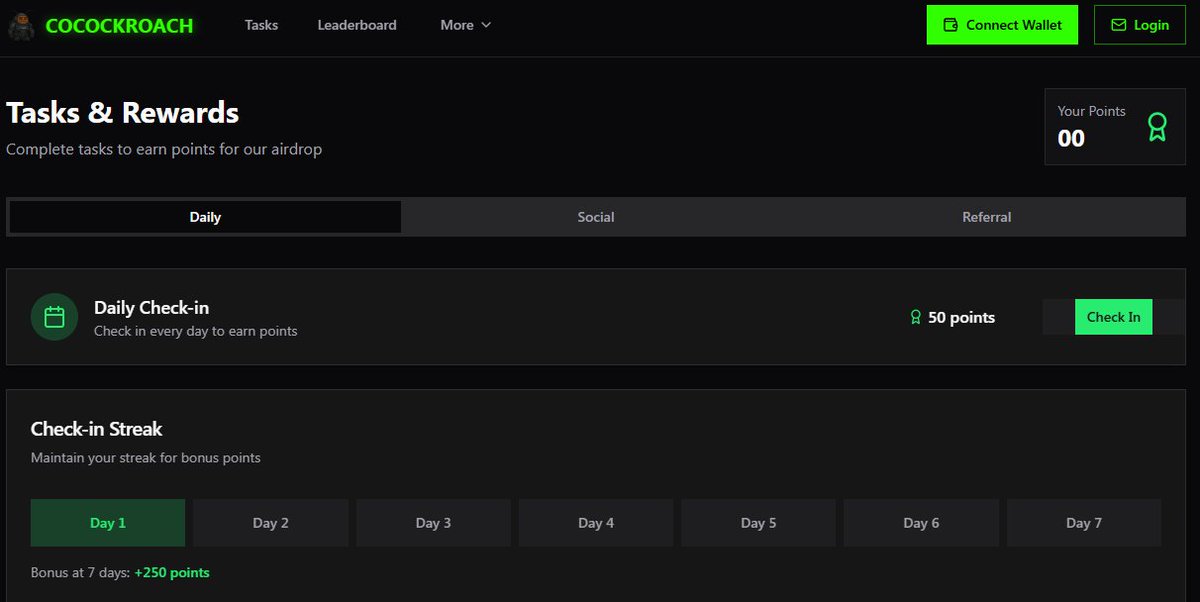The width and height of the screenshot is (1200, 602).
Task: Click the Check-in Streak heading
Action: 96,429
